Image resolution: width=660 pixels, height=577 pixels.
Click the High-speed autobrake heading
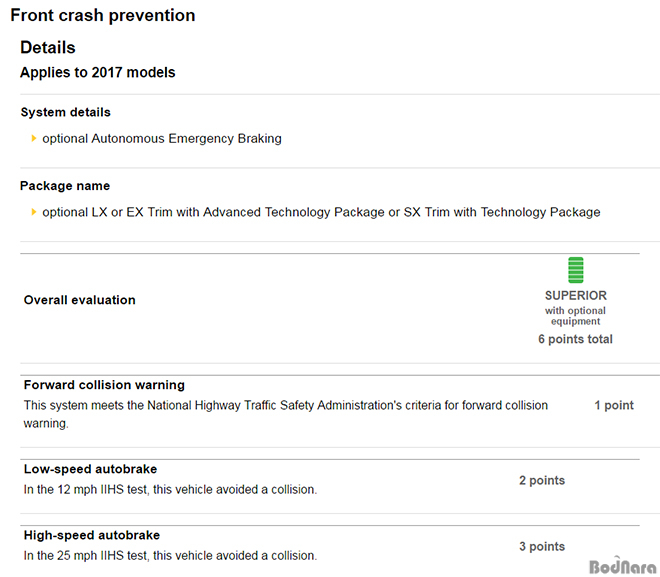(92, 535)
